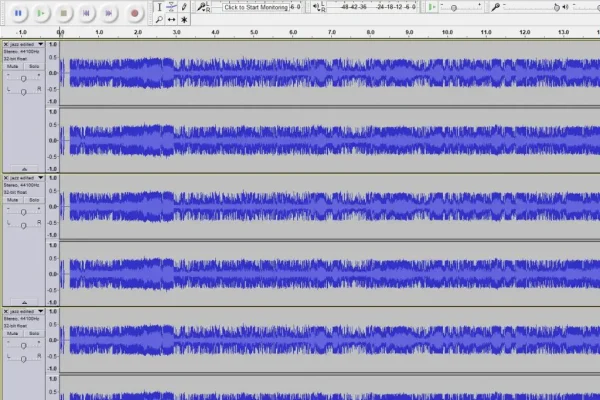This screenshot has height=400, width=600.
Task: Select the Envelope tool
Action: coord(172,7)
